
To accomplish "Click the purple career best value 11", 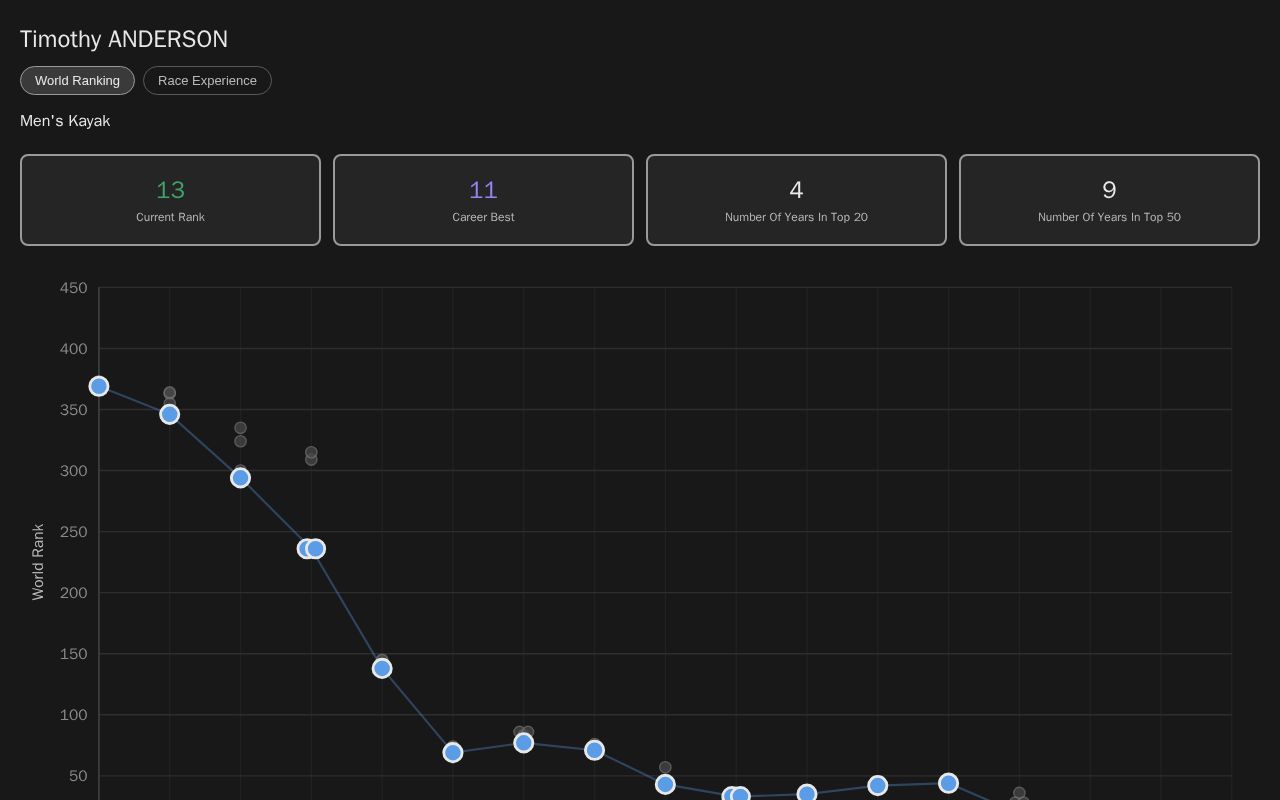I will pos(483,190).
